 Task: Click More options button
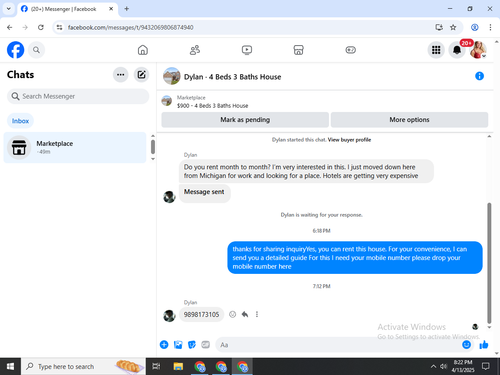(409, 120)
